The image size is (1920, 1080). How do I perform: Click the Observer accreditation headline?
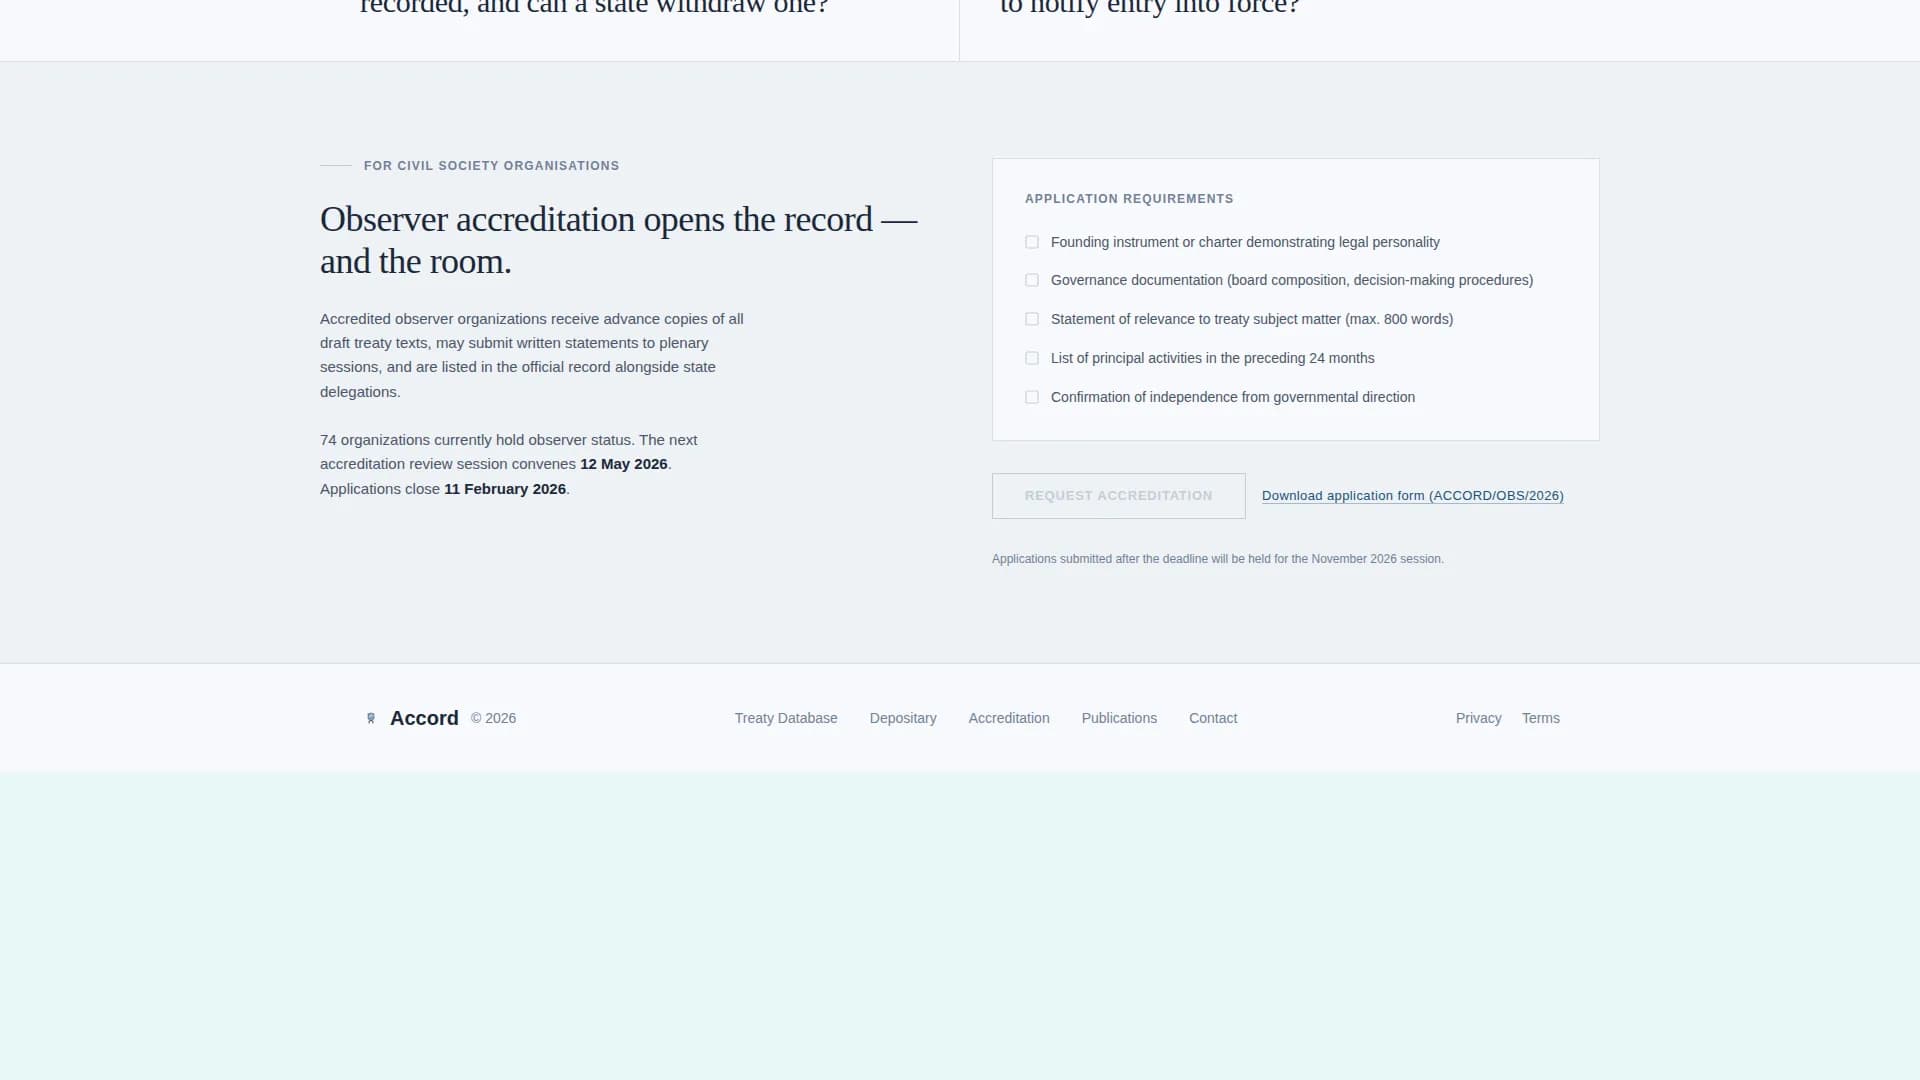618,240
